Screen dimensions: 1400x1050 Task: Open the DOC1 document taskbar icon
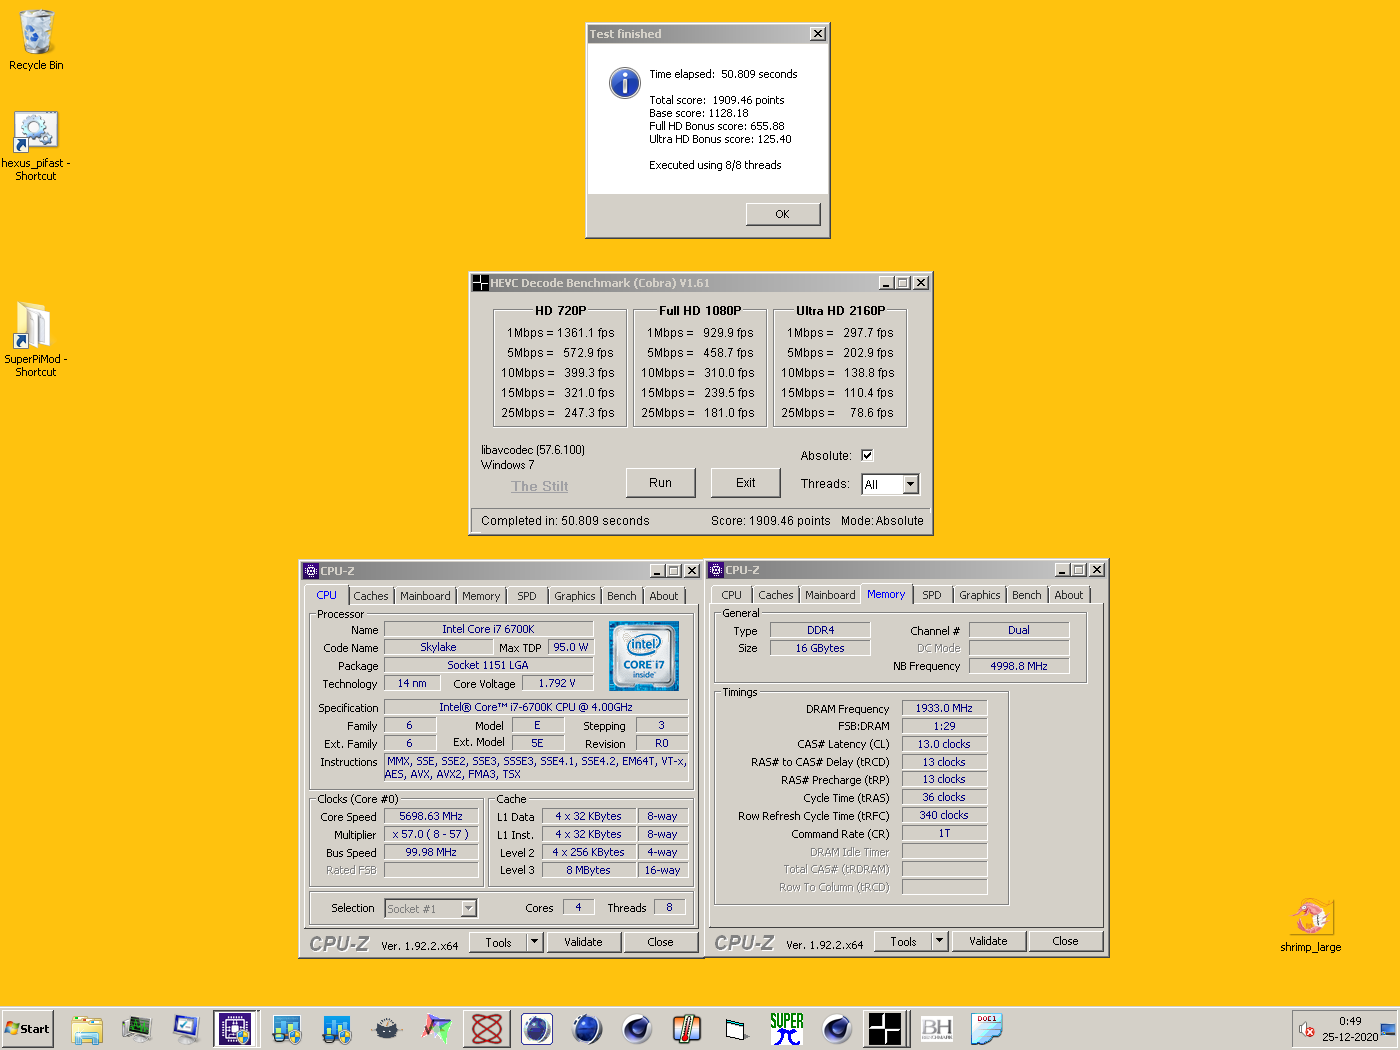click(987, 1029)
